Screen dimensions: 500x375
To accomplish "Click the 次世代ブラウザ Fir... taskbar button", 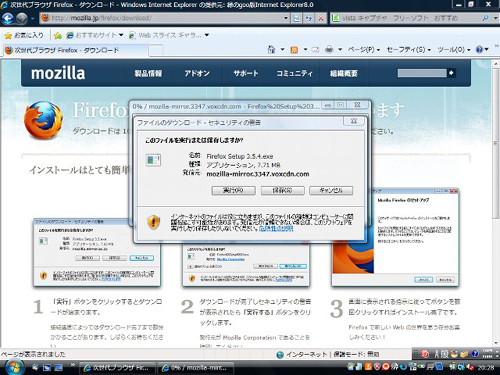I will pyautogui.click(x=117, y=368).
